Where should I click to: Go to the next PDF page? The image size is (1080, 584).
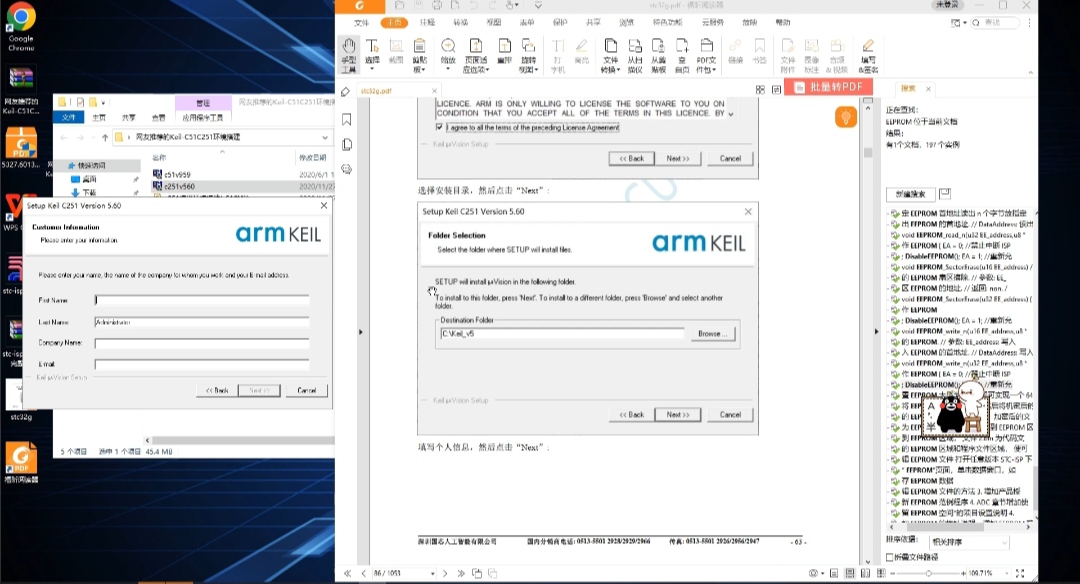(x=445, y=573)
